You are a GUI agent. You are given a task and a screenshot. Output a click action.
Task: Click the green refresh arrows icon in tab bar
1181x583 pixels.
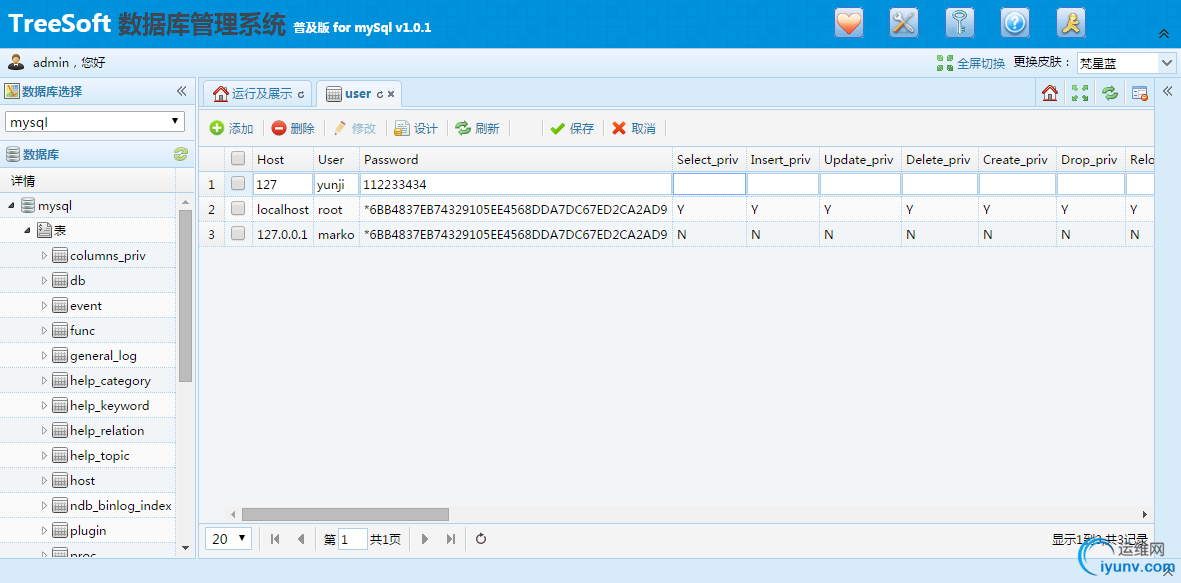coord(1110,93)
